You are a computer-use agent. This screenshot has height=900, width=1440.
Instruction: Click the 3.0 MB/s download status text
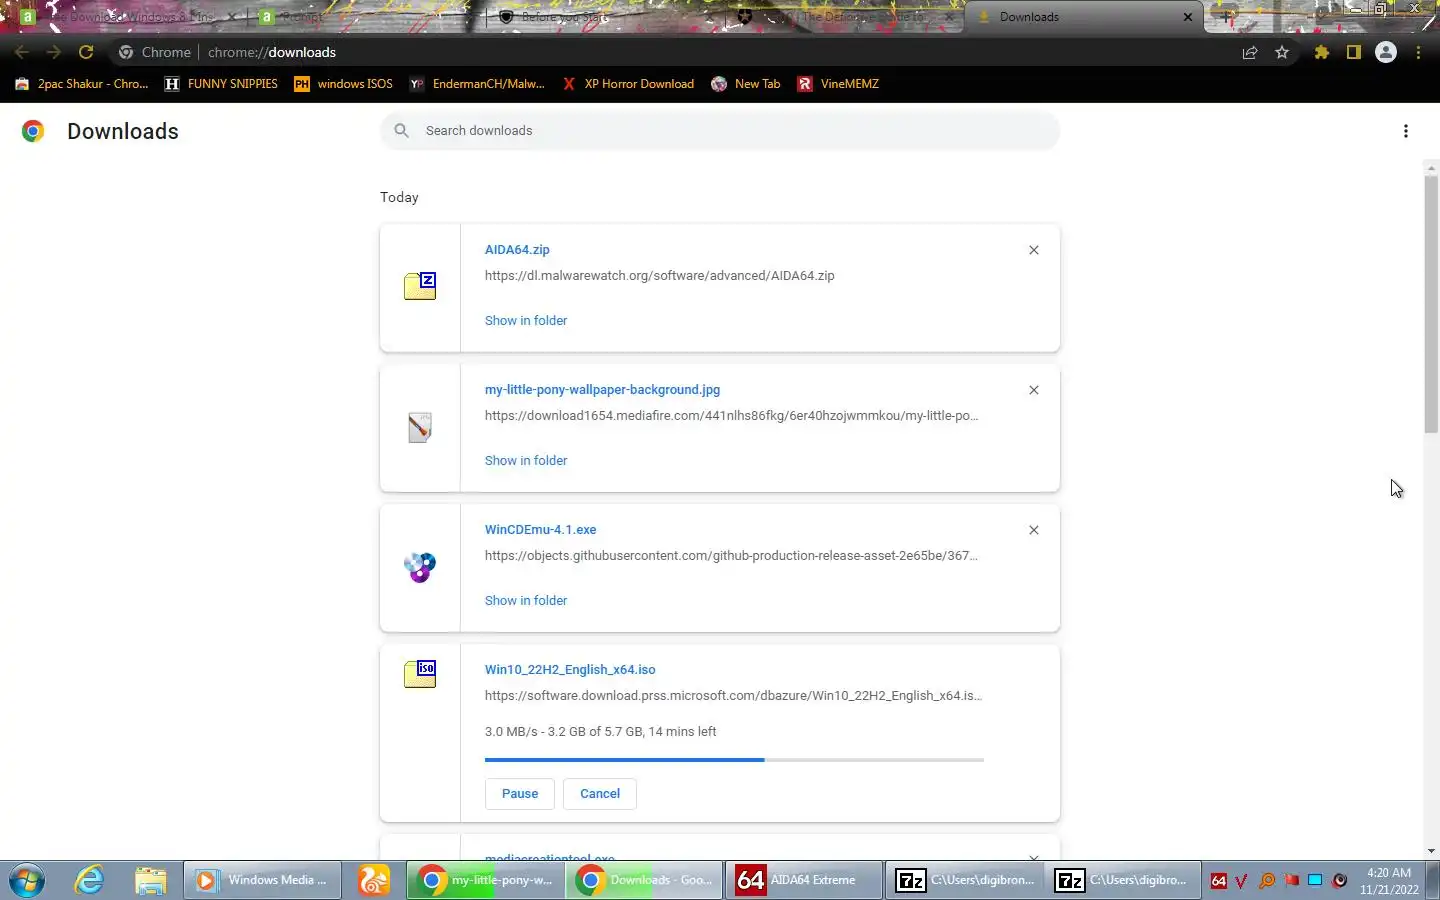pyautogui.click(x=600, y=732)
